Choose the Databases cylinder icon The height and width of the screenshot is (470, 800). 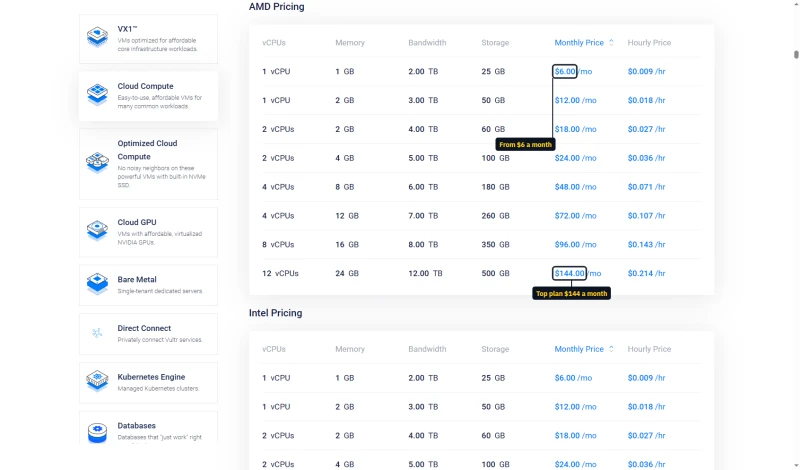tap(97, 432)
